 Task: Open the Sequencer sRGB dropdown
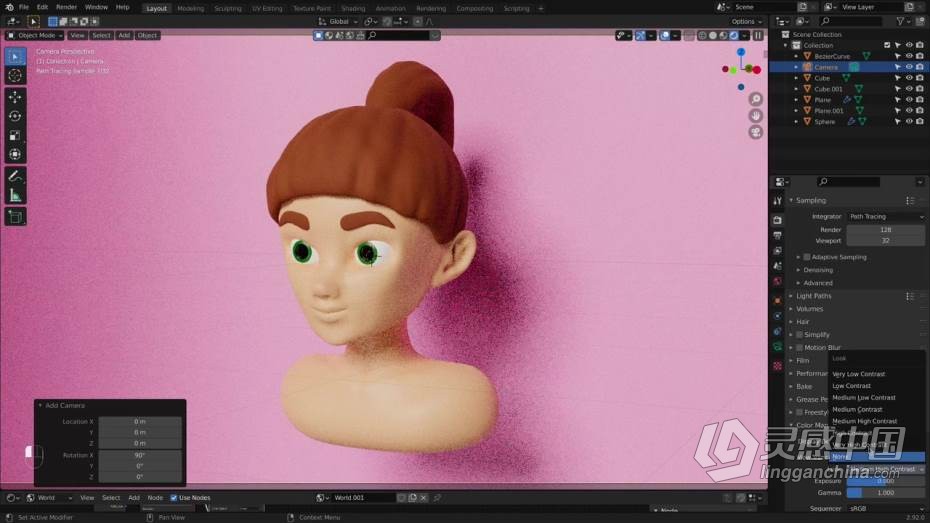pyautogui.click(x=886, y=509)
